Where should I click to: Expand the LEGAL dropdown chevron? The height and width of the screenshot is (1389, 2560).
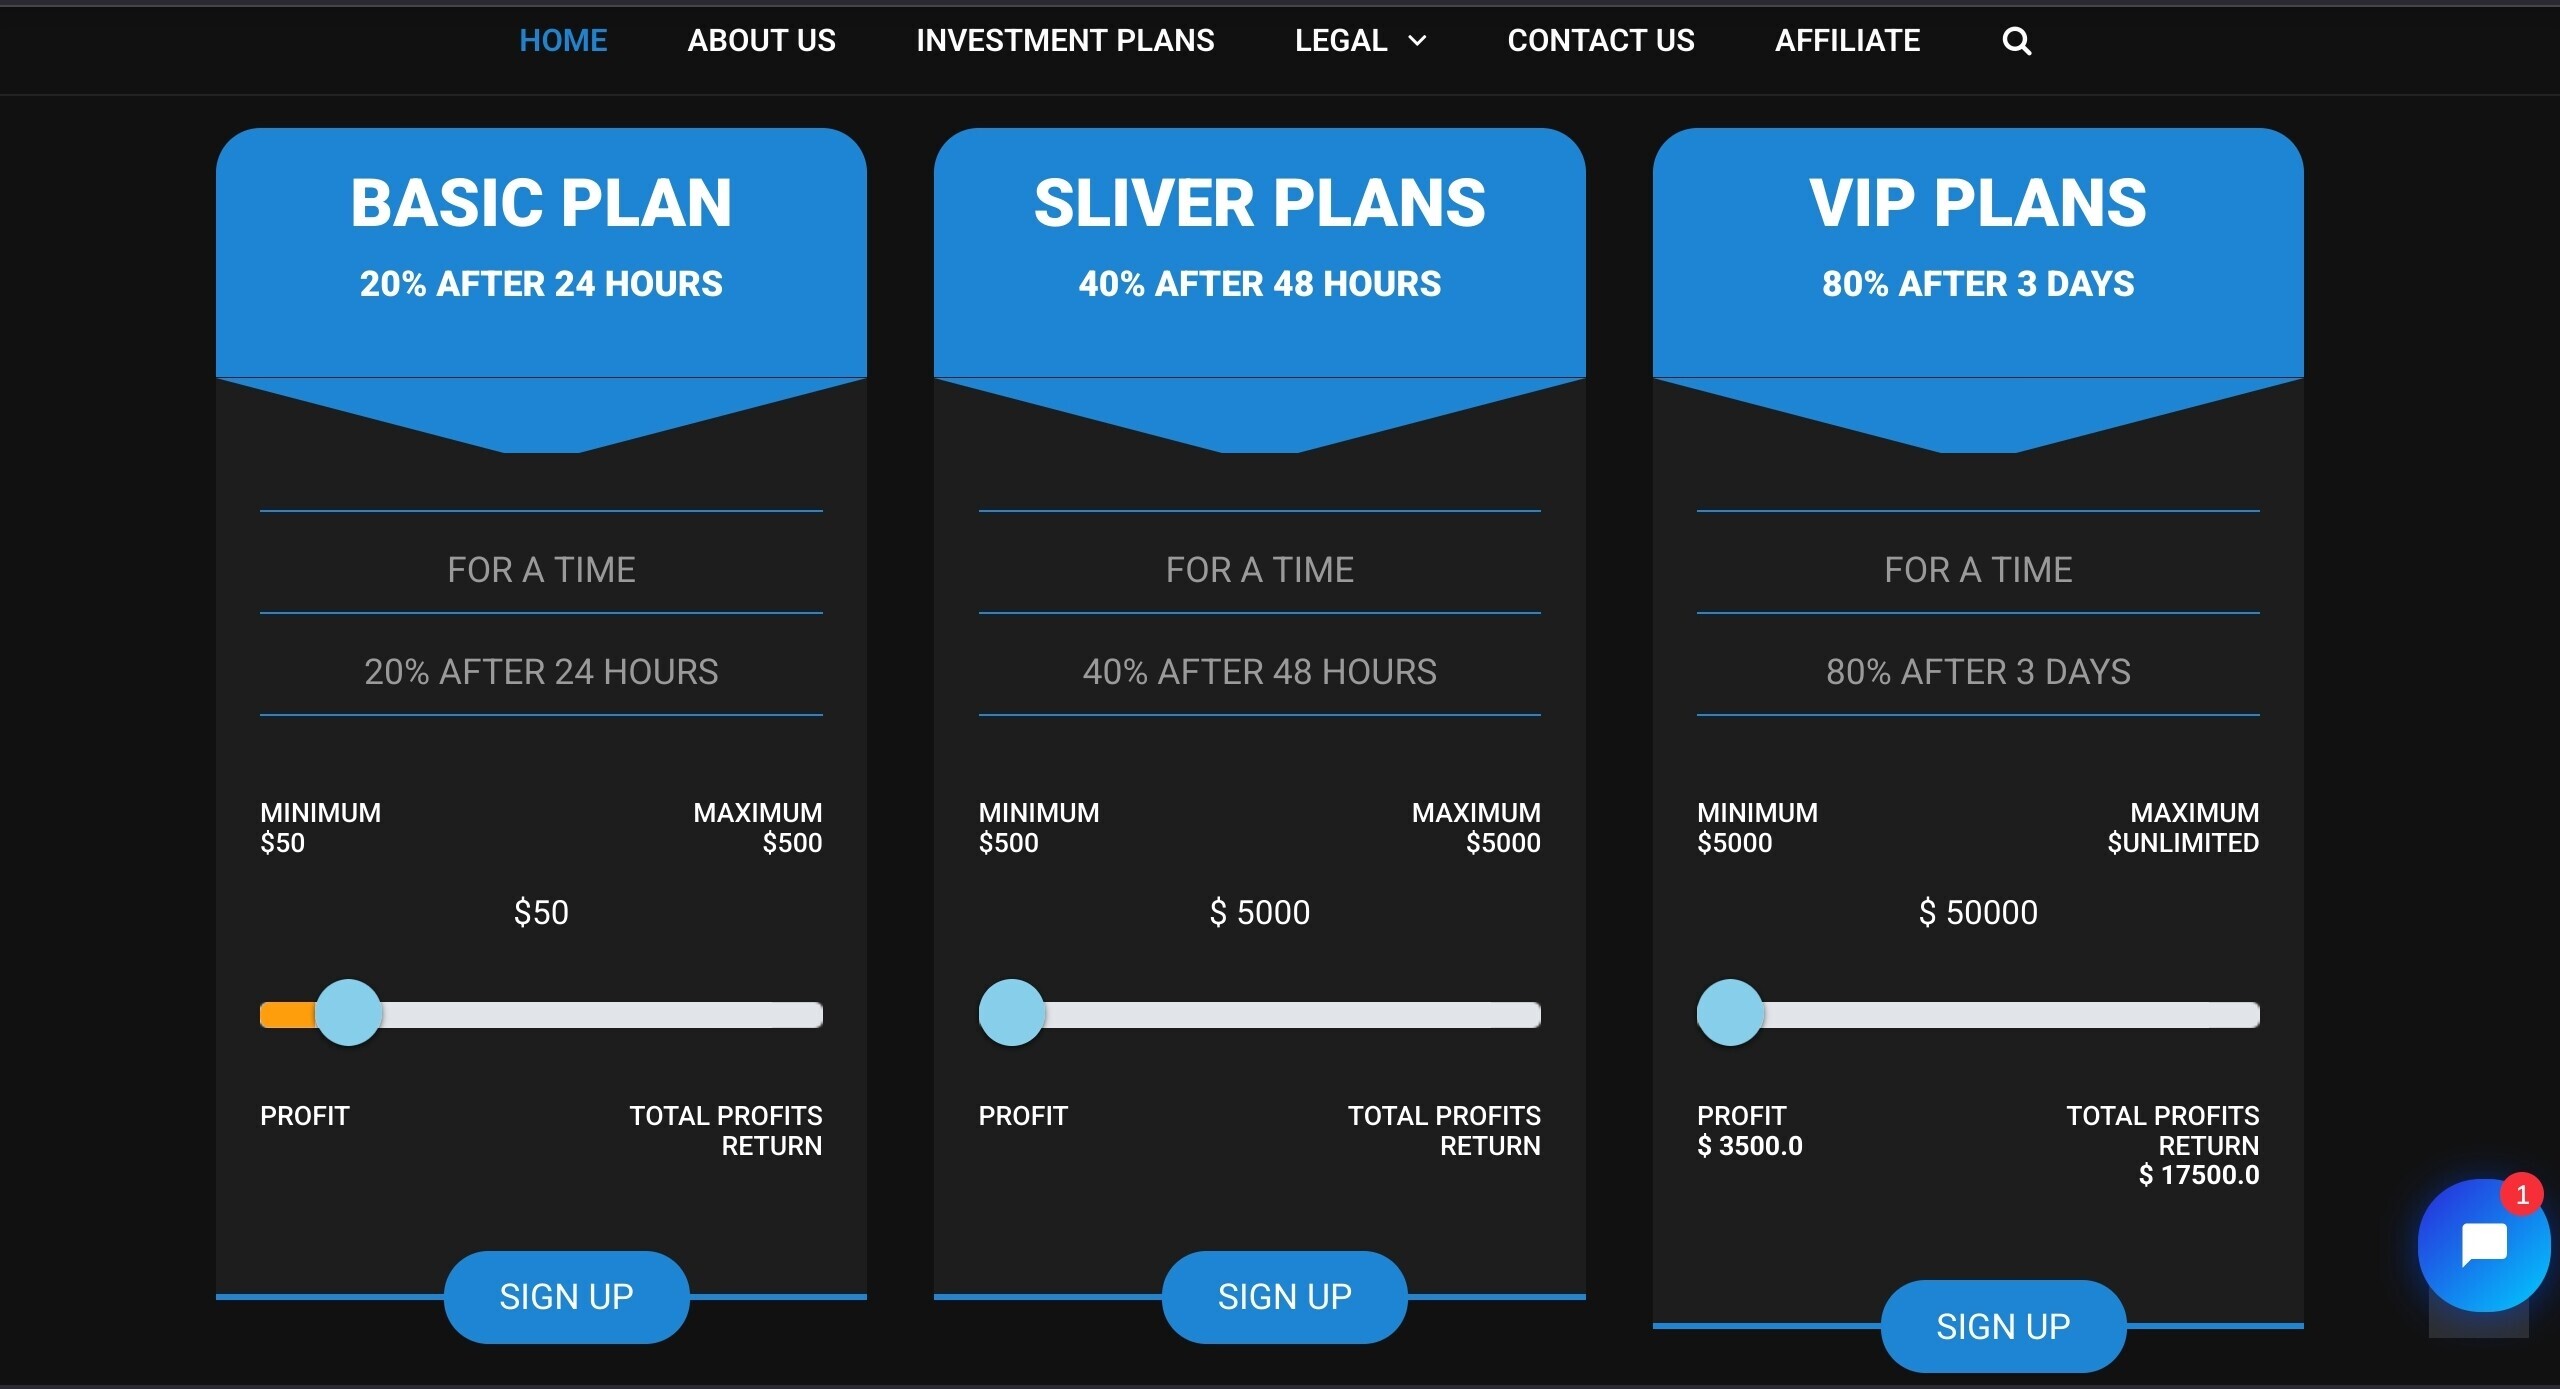(1417, 41)
